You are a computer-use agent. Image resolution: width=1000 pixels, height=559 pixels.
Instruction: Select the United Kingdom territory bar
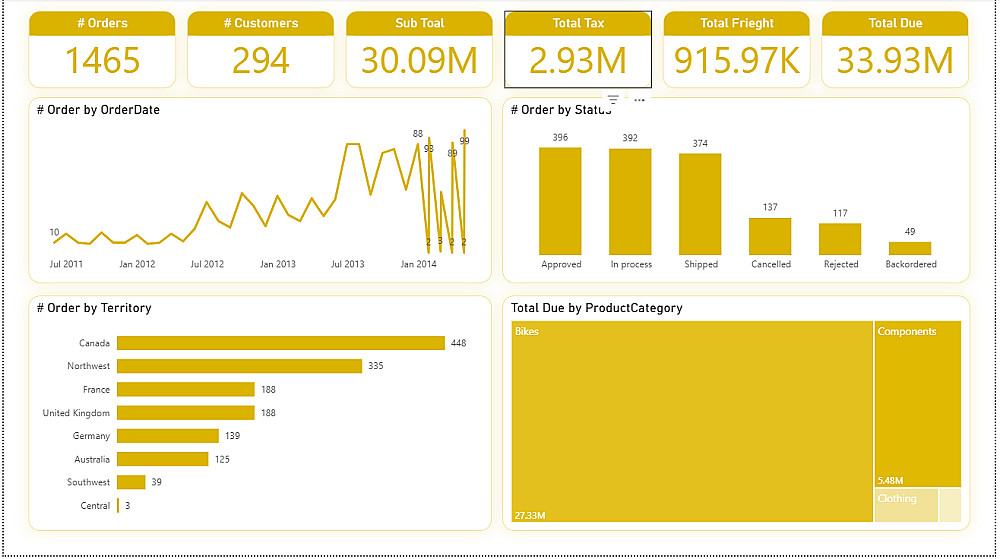186,413
